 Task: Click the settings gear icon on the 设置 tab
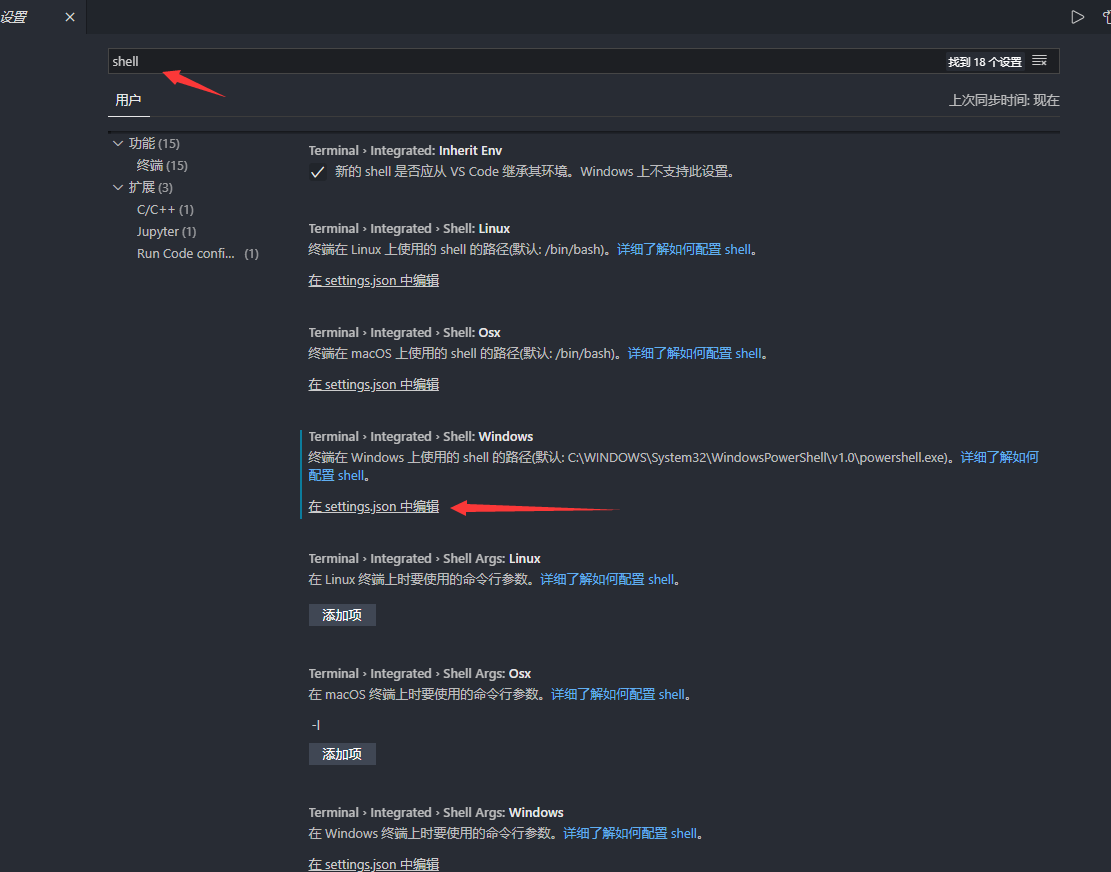coord(15,16)
